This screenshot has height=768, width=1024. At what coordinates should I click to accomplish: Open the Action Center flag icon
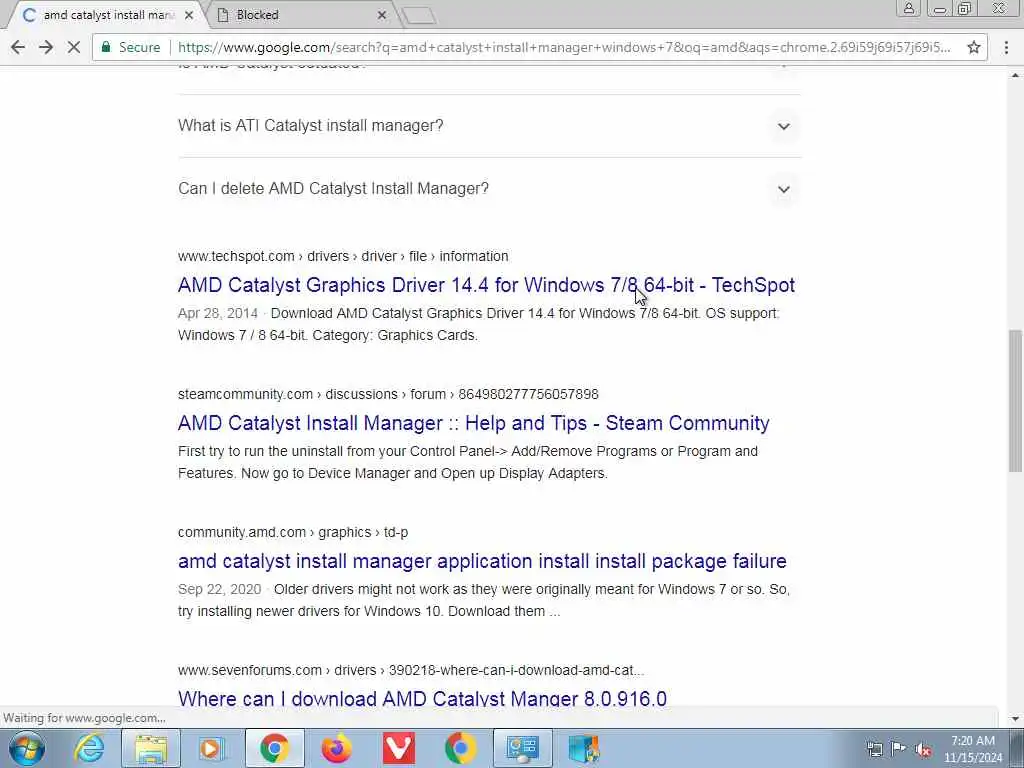coord(899,749)
